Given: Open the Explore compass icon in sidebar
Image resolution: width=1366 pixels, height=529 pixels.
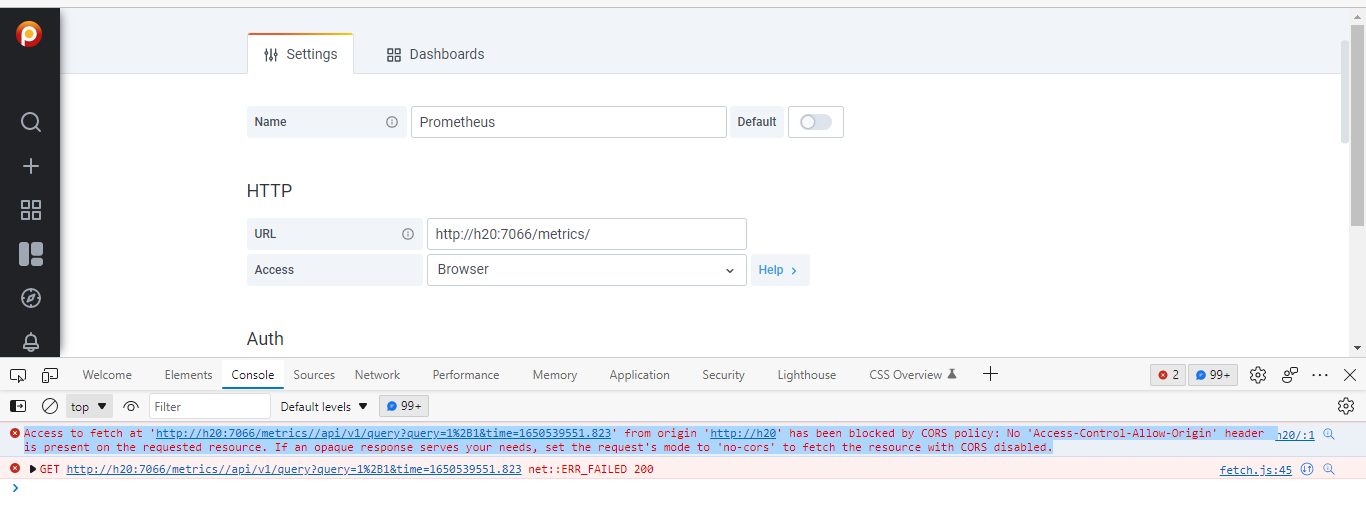Looking at the screenshot, I should pos(30,298).
